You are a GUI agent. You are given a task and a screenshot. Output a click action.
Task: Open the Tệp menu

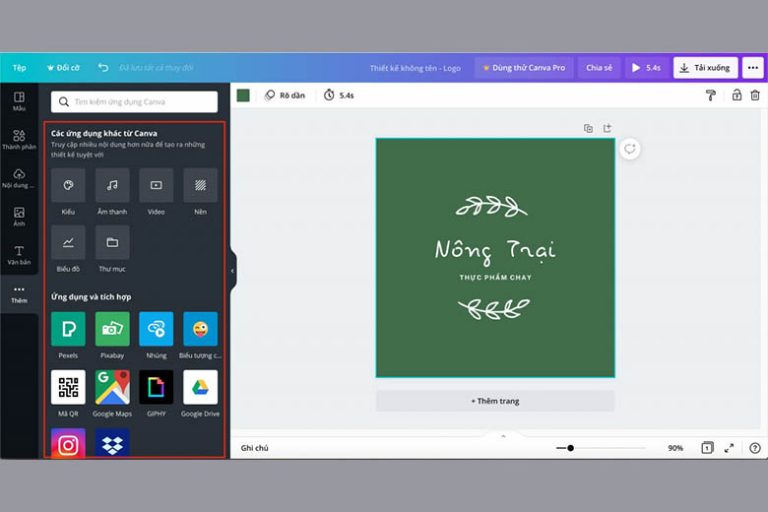click(19, 68)
